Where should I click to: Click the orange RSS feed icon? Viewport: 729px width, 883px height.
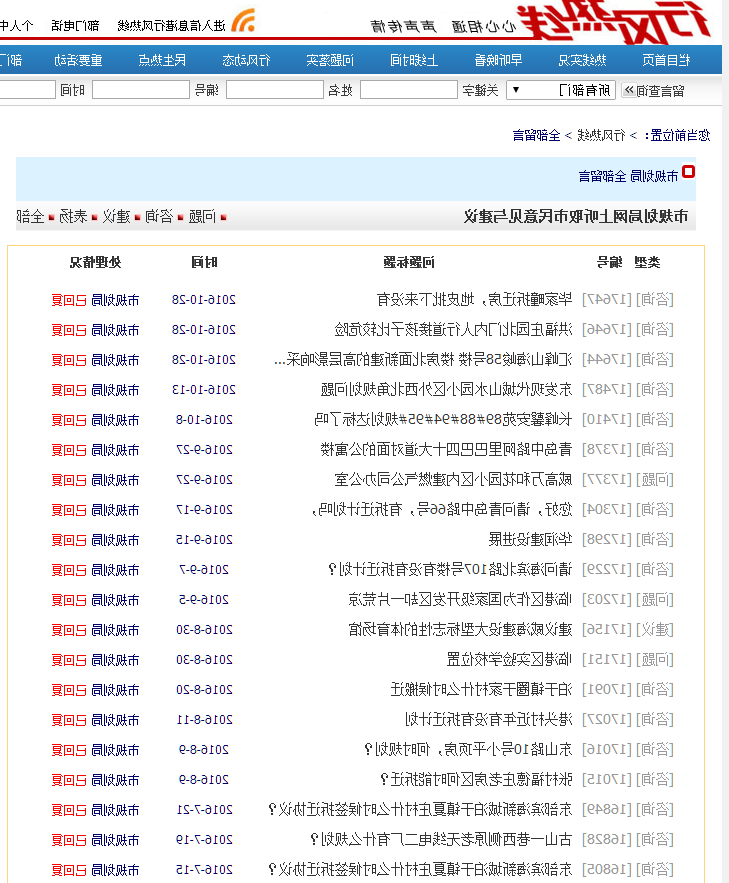244,20
